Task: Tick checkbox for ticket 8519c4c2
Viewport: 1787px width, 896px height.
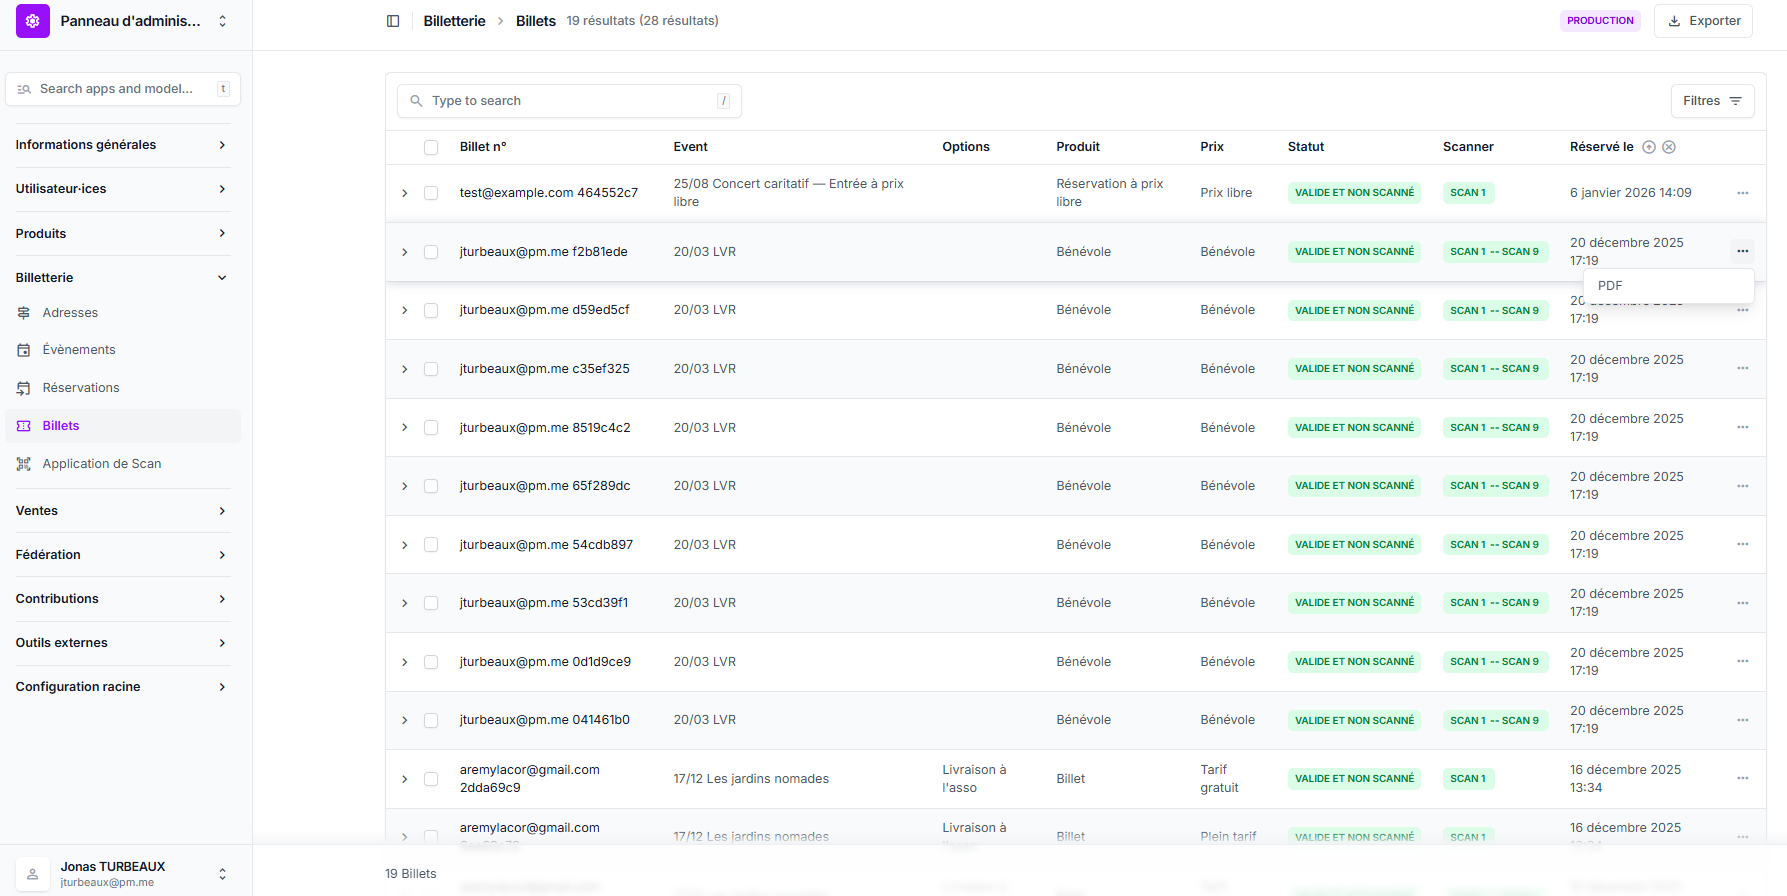Action: tap(431, 428)
